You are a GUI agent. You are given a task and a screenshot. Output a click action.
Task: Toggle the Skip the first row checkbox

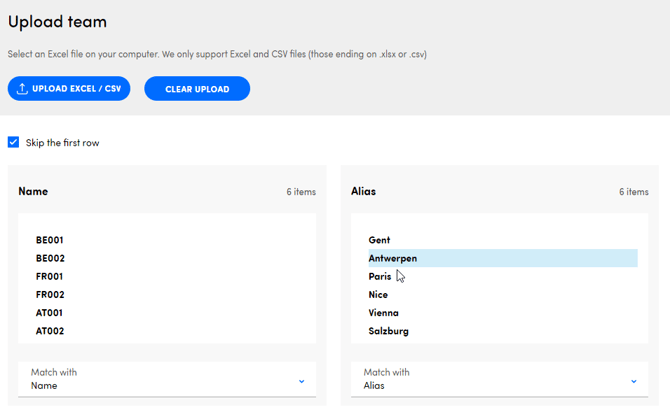click(x=14, y=142)
